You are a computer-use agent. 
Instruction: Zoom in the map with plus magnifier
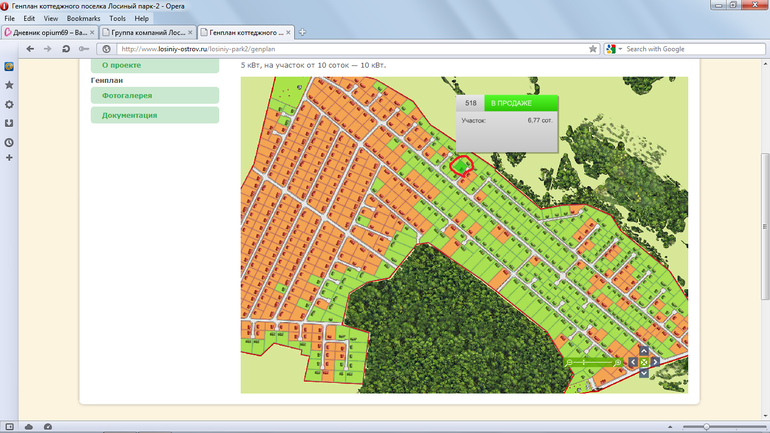pos(618,363)
